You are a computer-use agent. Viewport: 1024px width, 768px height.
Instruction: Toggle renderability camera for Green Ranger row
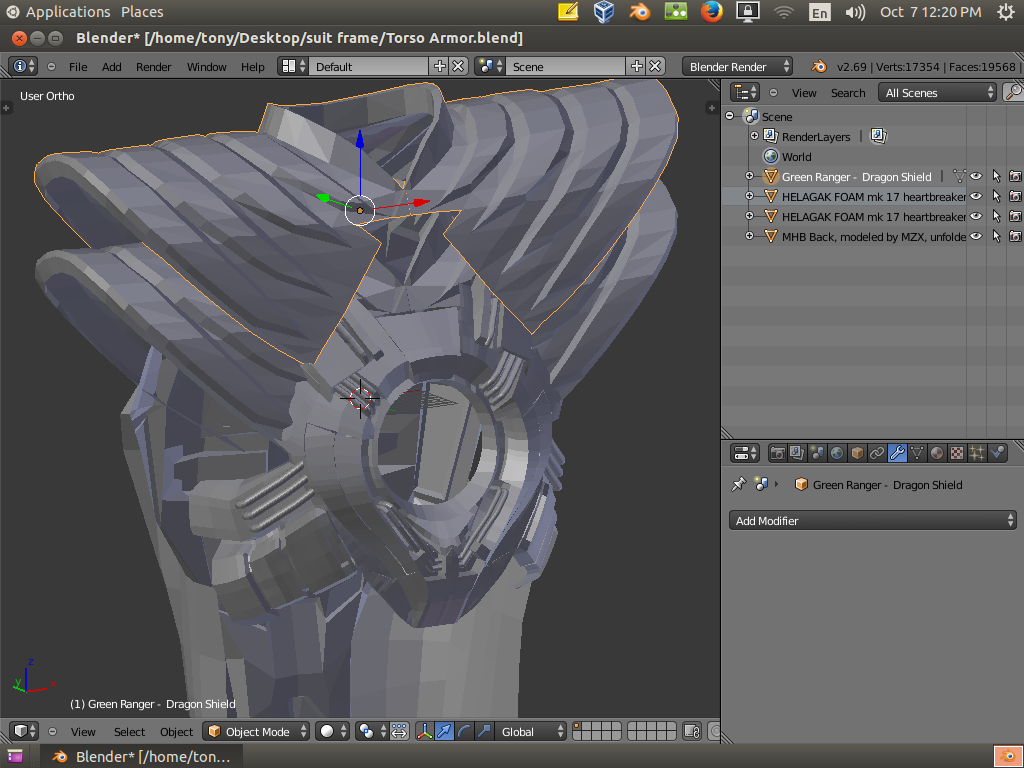[1015, 176]
